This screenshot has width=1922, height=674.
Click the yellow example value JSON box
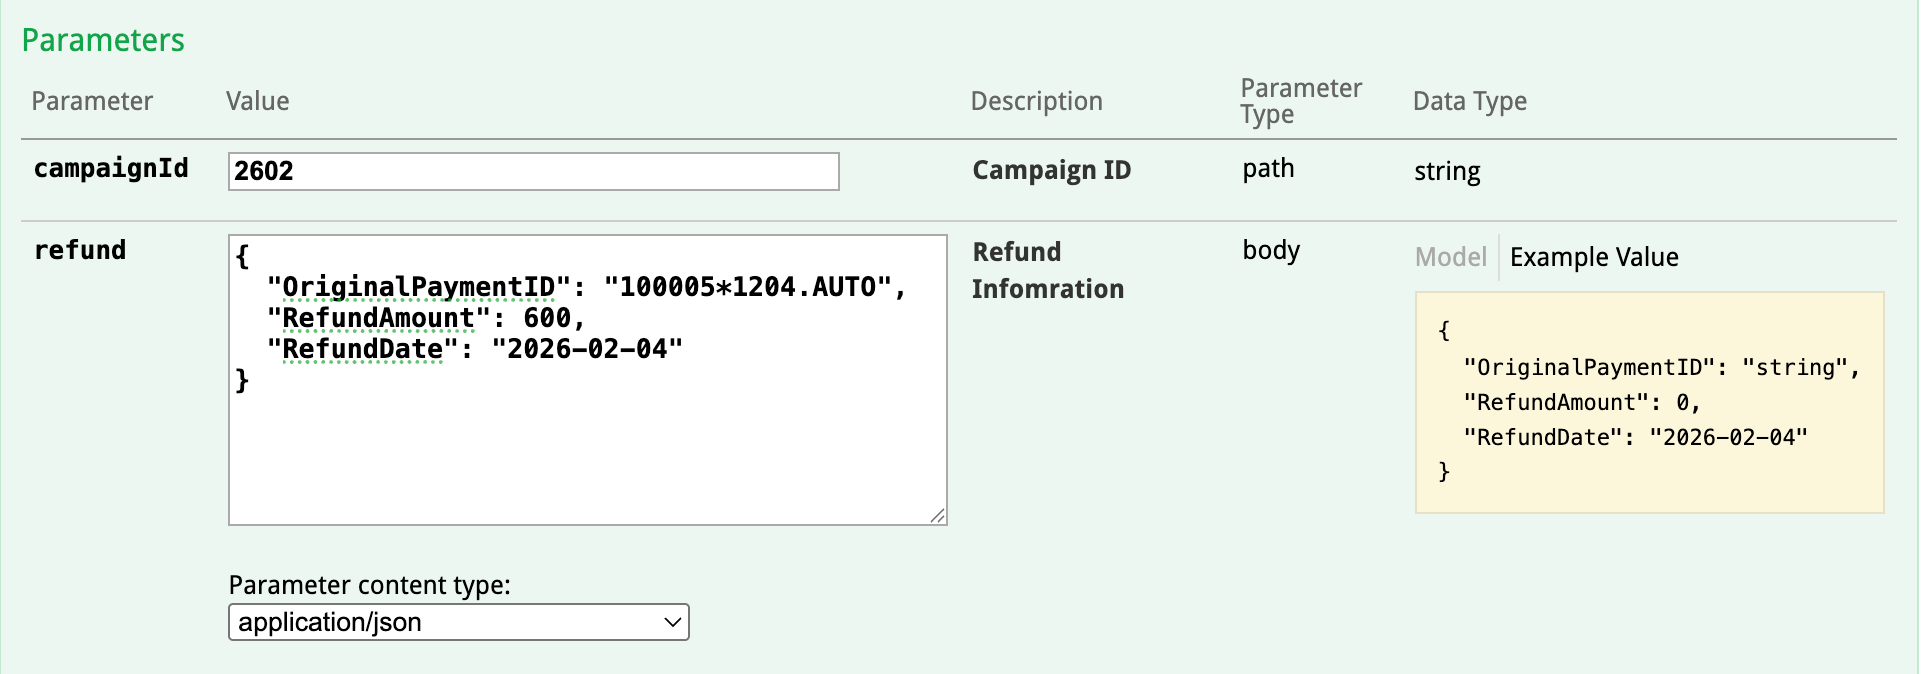coord(1649,402)
